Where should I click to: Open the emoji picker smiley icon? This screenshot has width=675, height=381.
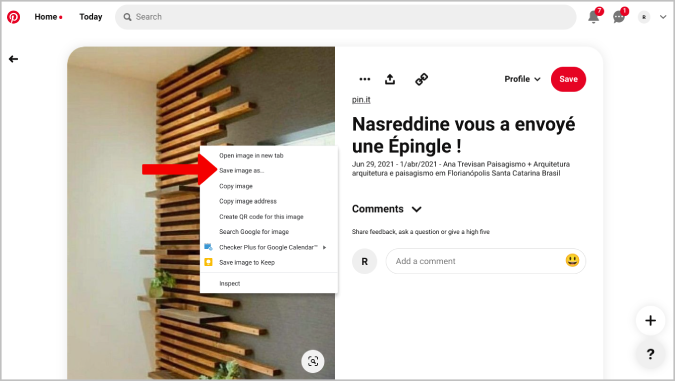click(x=572, y=260)
